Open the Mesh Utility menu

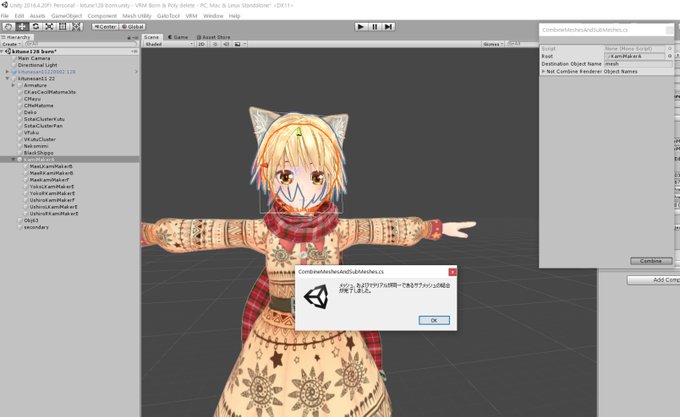coord(137,16)
